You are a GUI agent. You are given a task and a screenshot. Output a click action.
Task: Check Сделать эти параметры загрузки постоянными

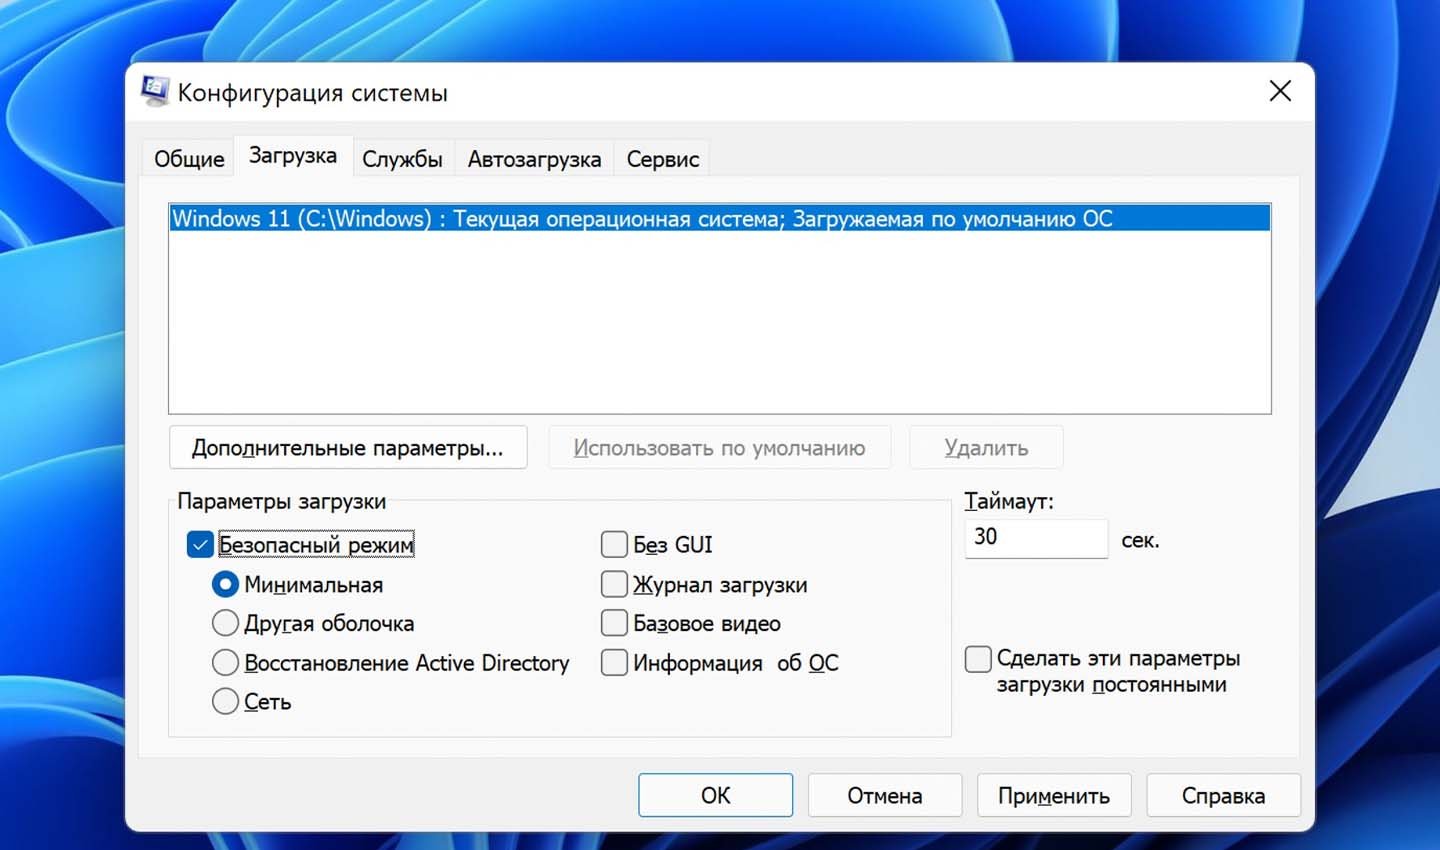(978, 659)
